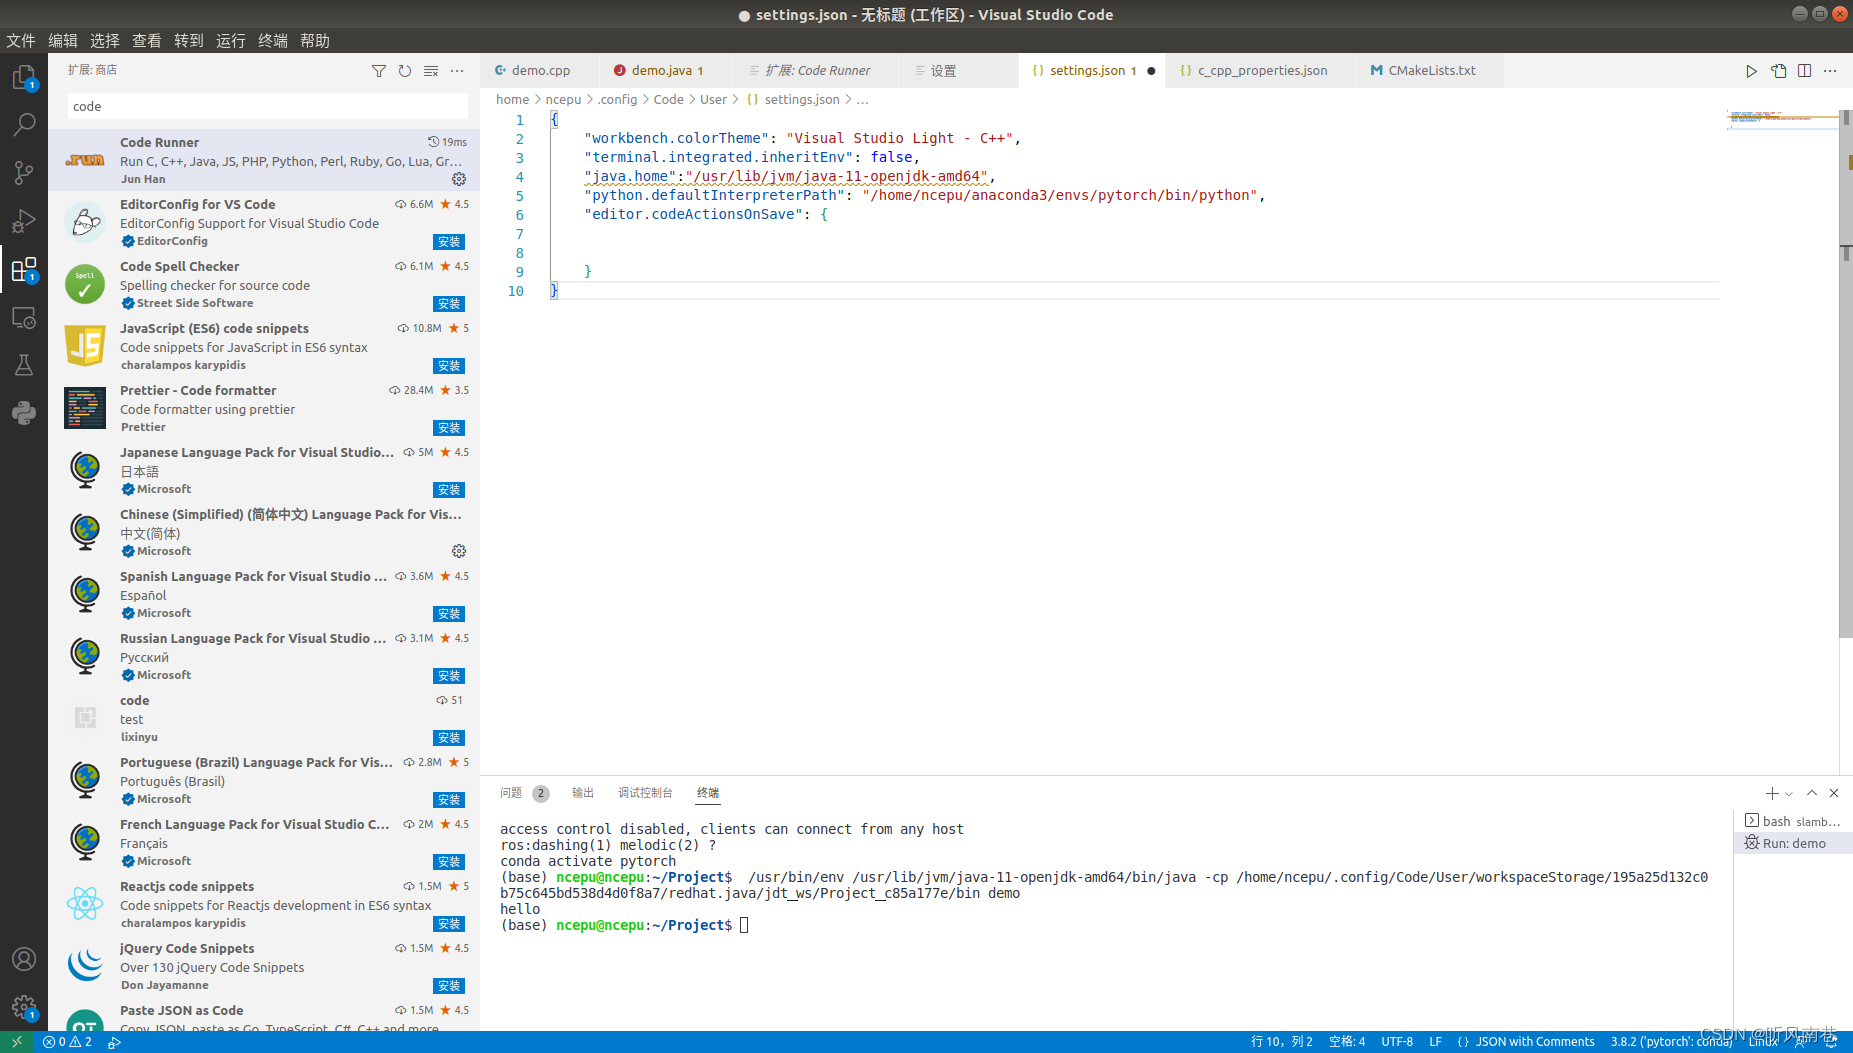This screenshot has width=1853, height=1053.
Task: Switch to the c_cpp_properties.json tab
Action: point(1262,71)
